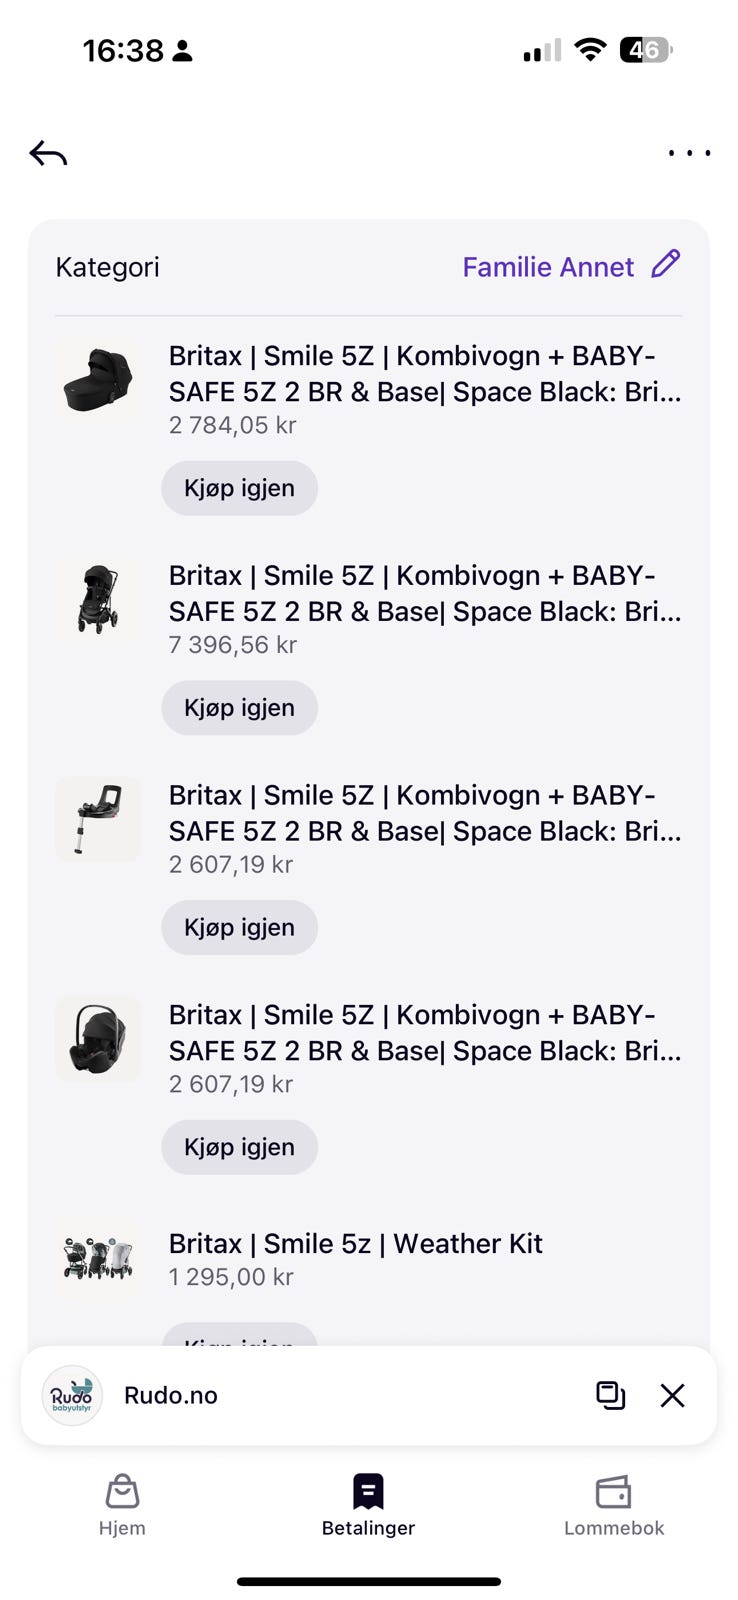Image resolution: width=738 pixels, height=1600 pixels.
Task: Tap the copy icon beside Rudo.no
Action: coord(610,1395)
